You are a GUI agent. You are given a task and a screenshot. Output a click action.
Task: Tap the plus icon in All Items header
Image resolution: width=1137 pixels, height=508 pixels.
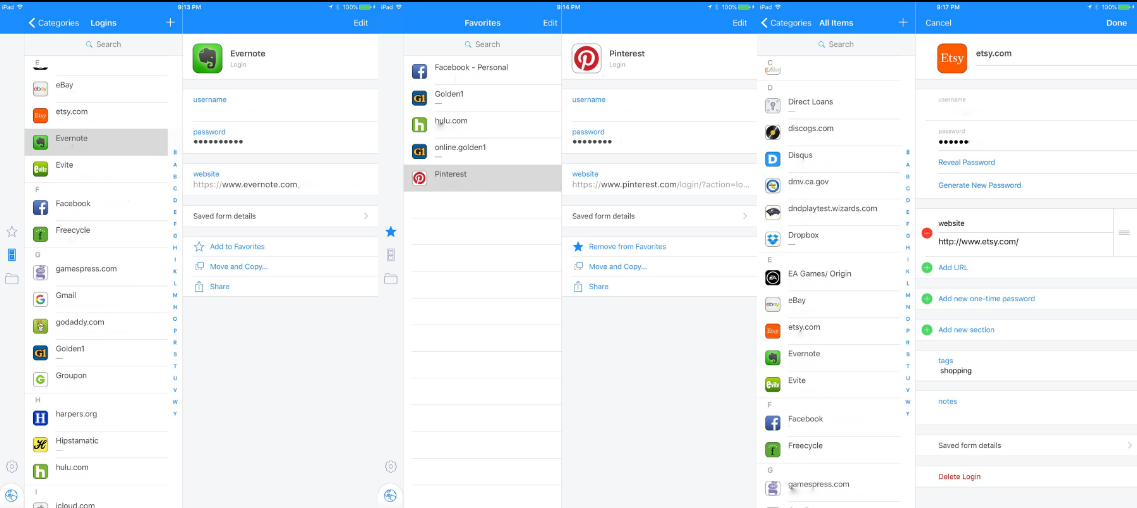click(903, 22)
